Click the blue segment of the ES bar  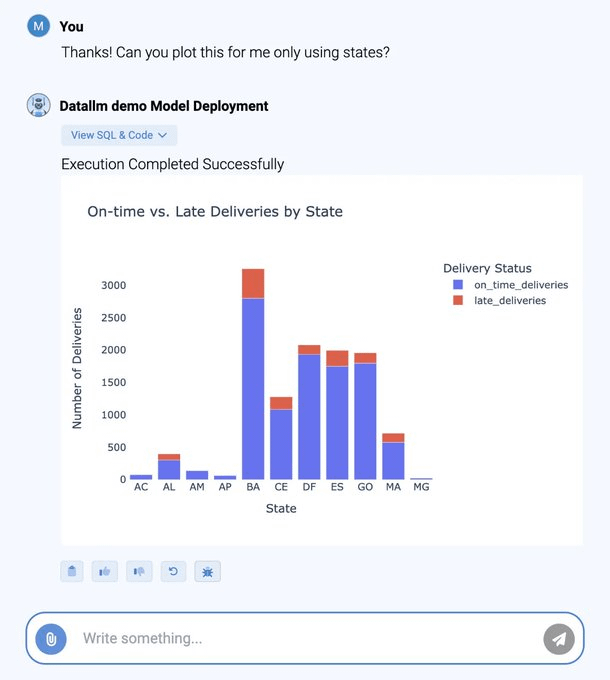(x=337, y=422)
